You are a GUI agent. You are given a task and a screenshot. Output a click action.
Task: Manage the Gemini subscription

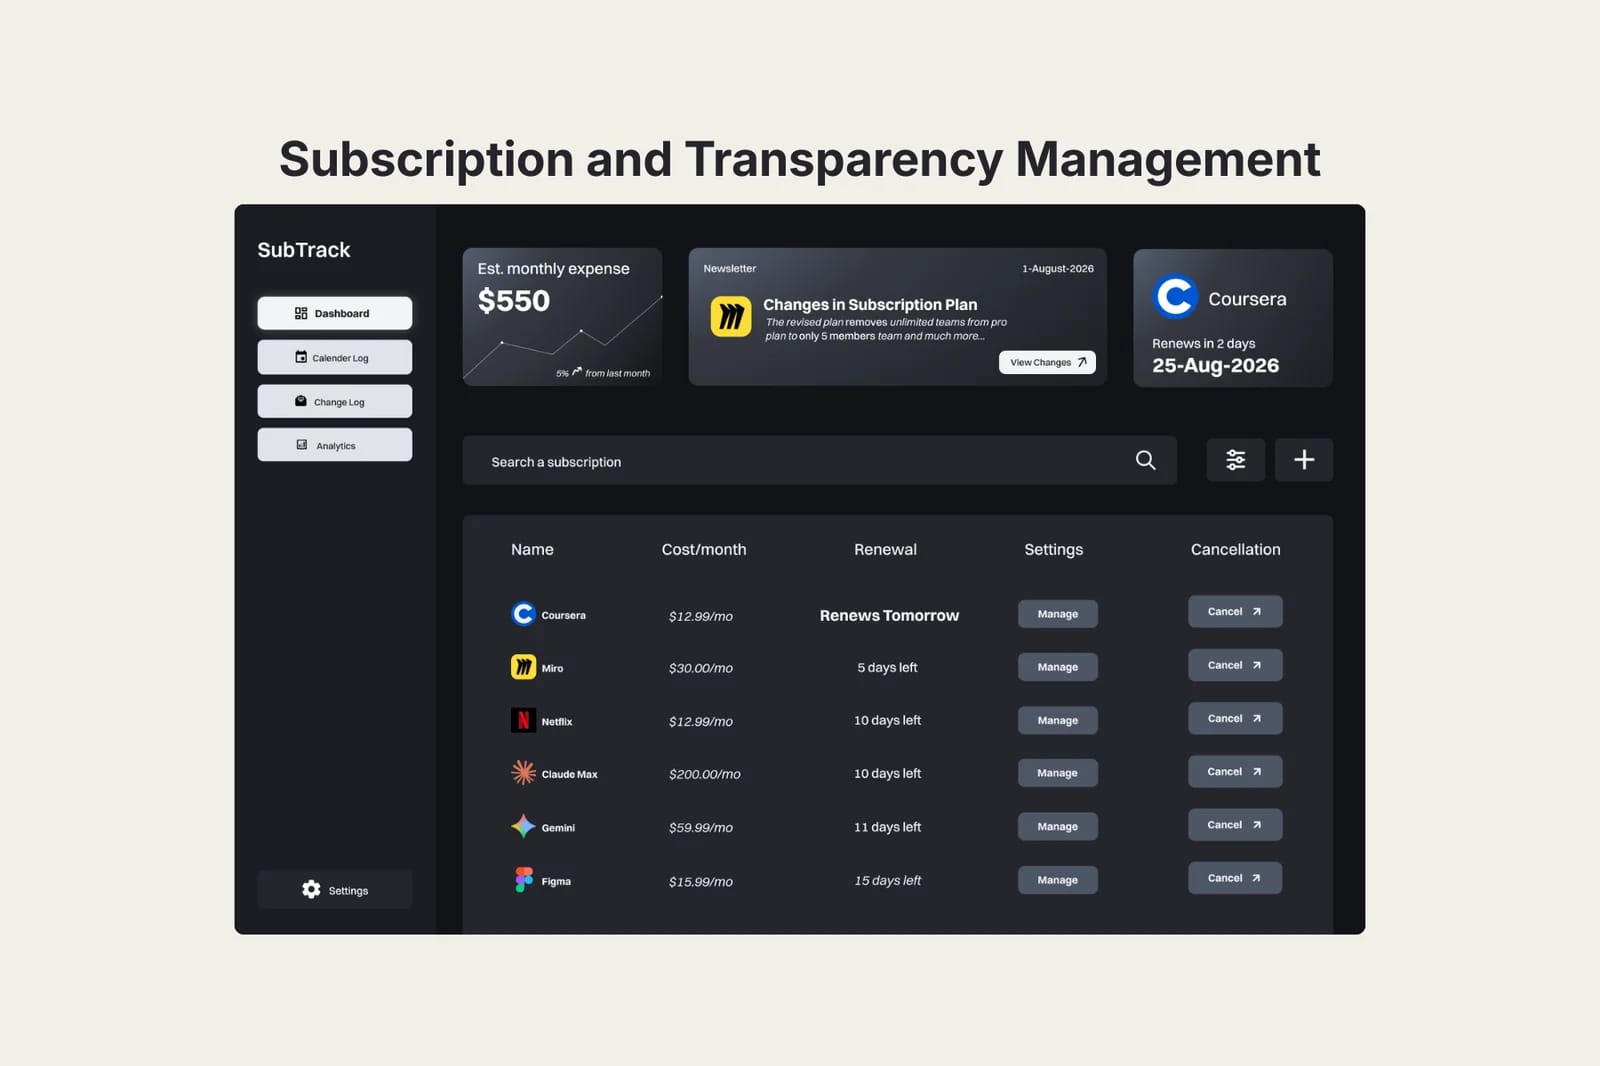(1058, 826)
